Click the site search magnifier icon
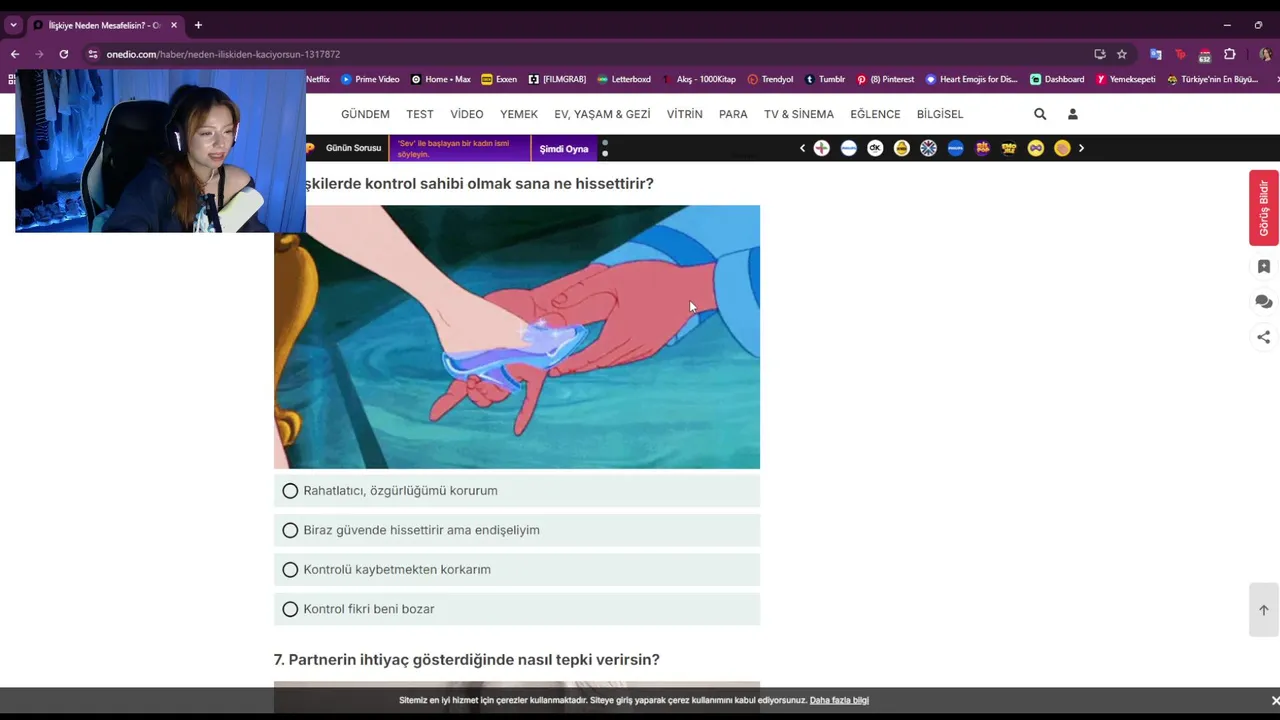This screenshot has height=720, width=1280. click(x=1040, y=114)
